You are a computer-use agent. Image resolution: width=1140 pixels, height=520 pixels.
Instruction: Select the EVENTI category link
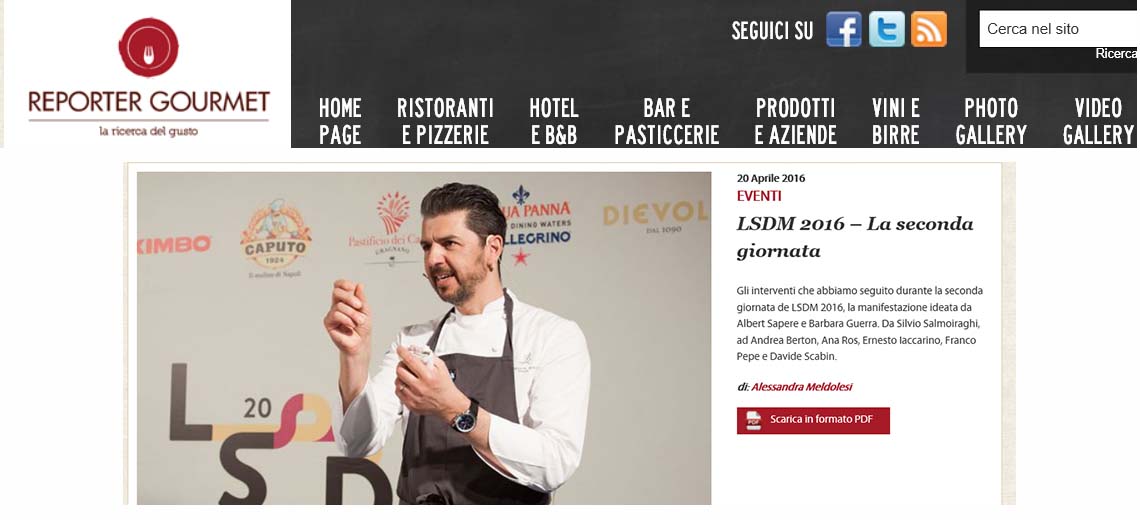(x=759, y=196)
